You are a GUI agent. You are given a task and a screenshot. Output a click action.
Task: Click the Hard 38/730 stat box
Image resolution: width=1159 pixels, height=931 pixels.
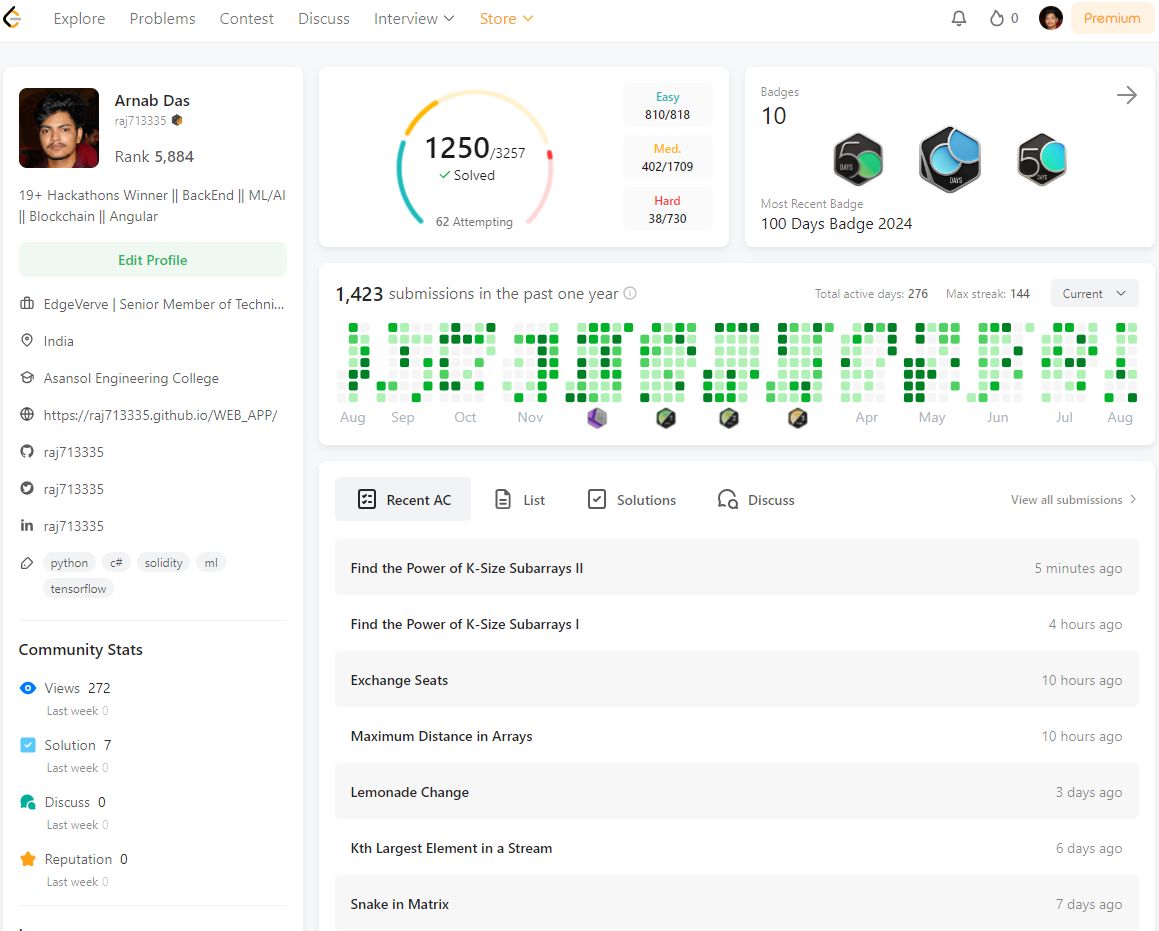click(x=667, y=209)
